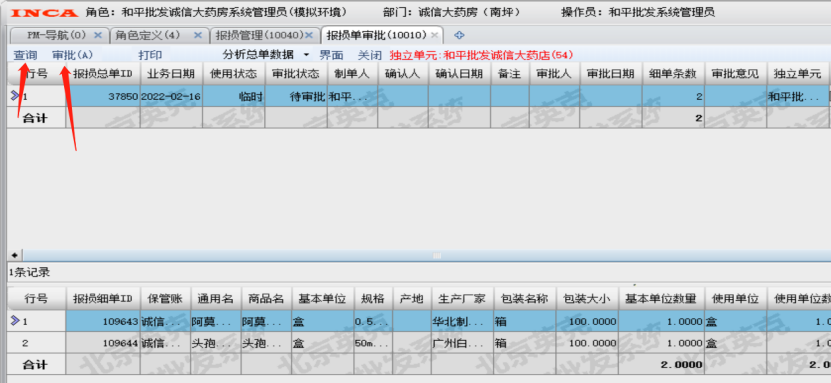Click the 关闭 toolbar item
831x383 pixels.
[369, 55]
